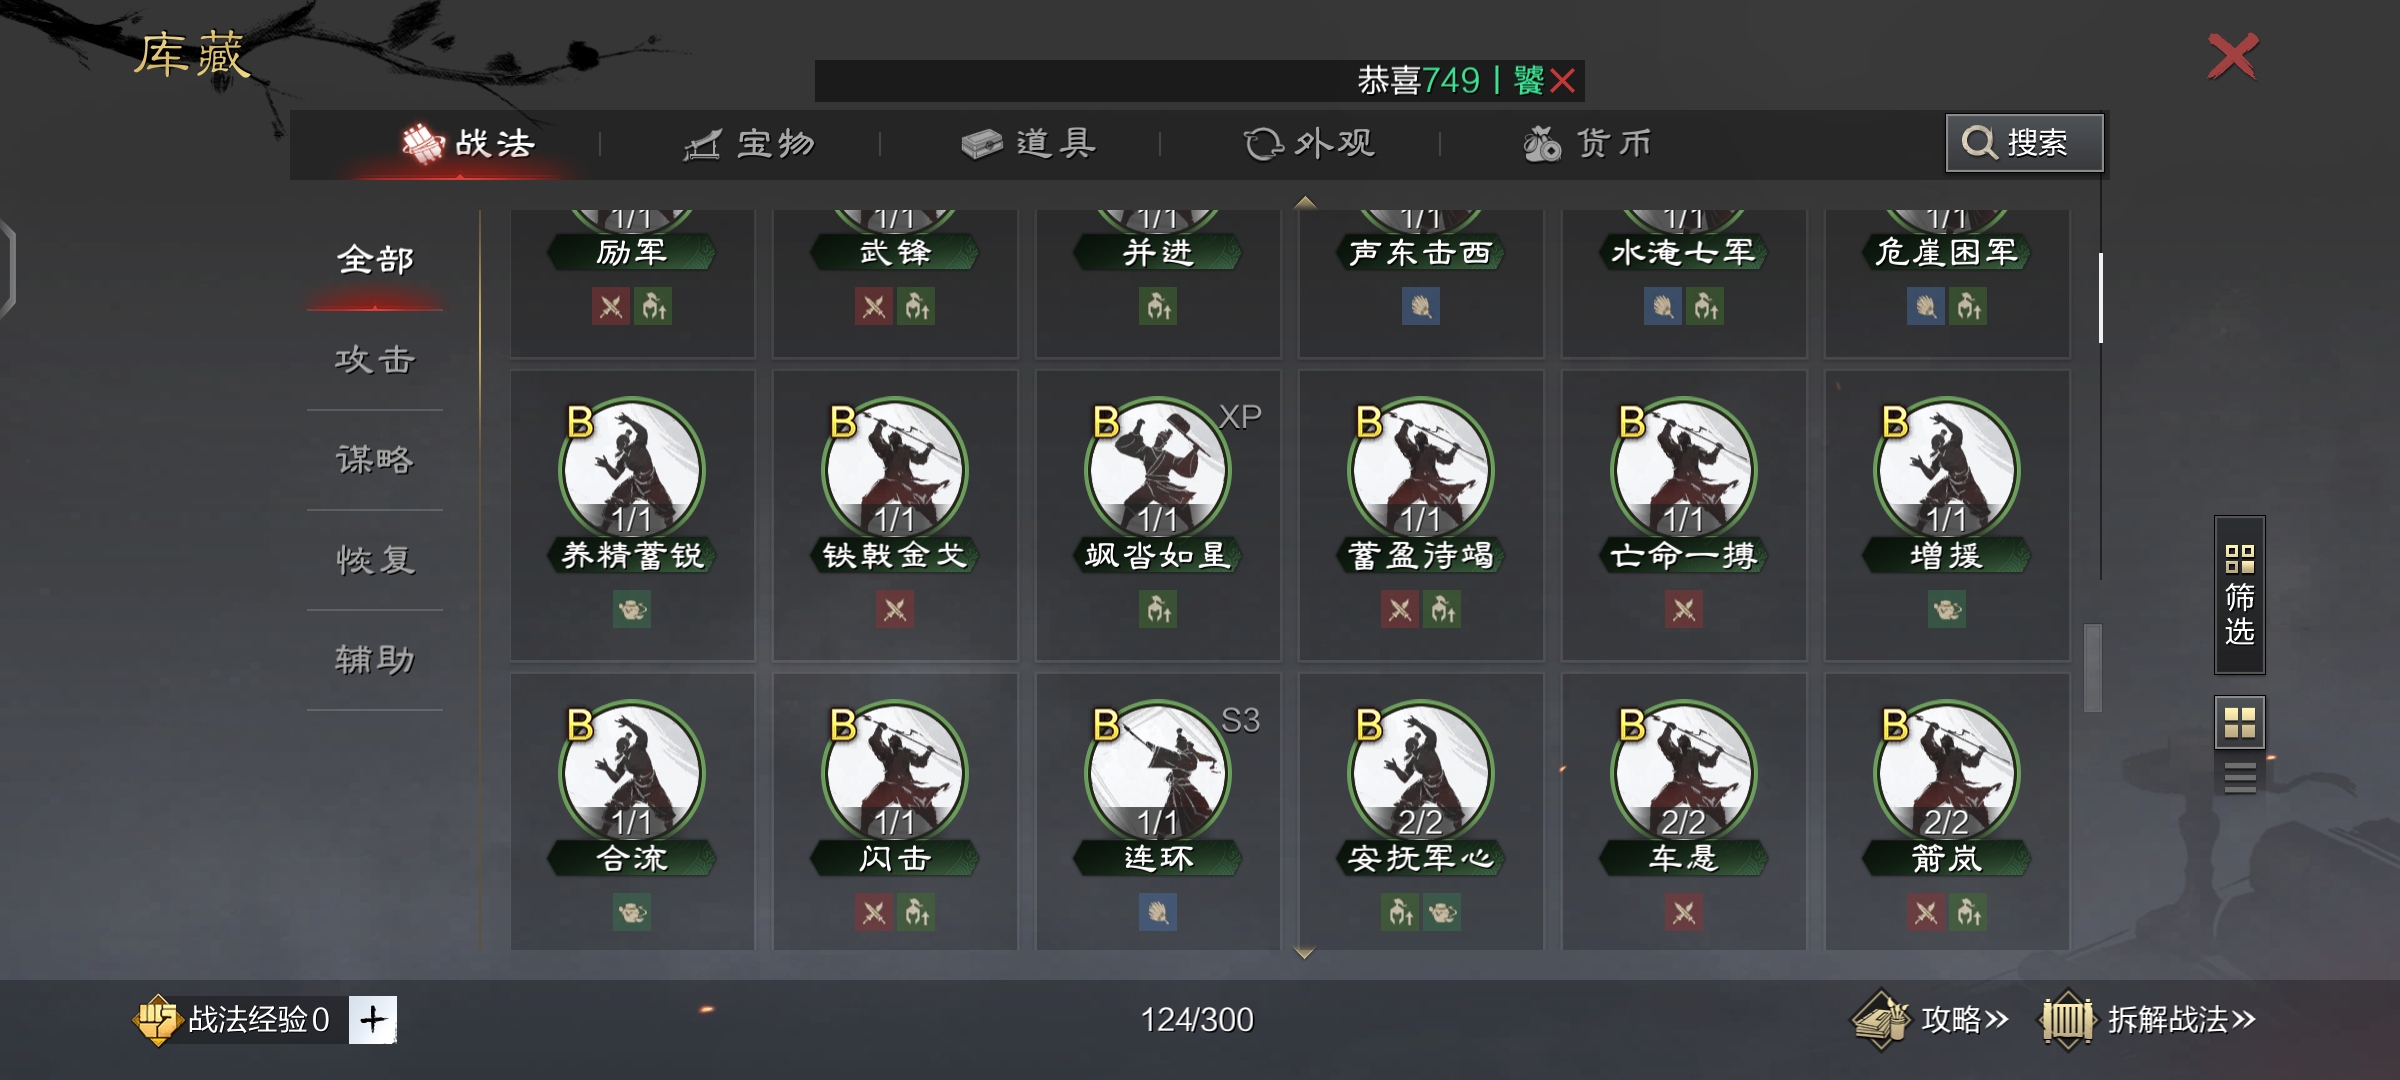This screenshot has width=2400, height=1080.
Task: Add tactic experience with plus button
Action: tap(373, 1020)
